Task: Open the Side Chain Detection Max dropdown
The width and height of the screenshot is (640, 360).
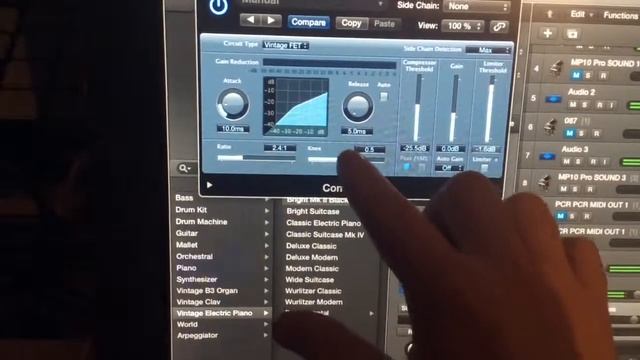Action: (488, 50)
